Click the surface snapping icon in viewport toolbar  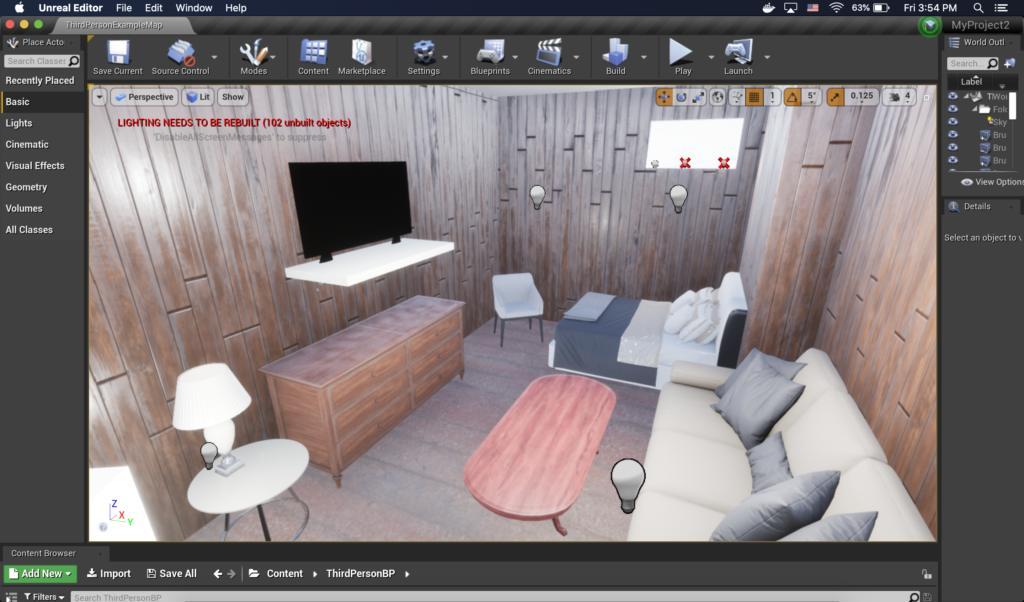(x=737, y=97)
